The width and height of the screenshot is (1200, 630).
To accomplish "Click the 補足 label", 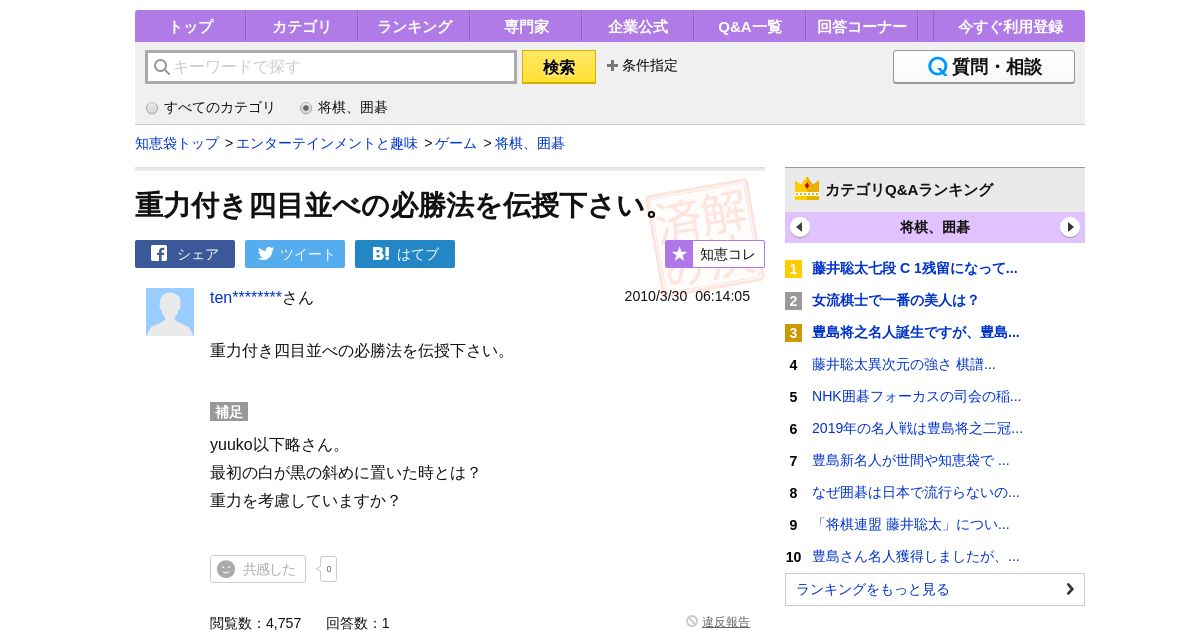I will pyautogui.click(x=229, y=412).
